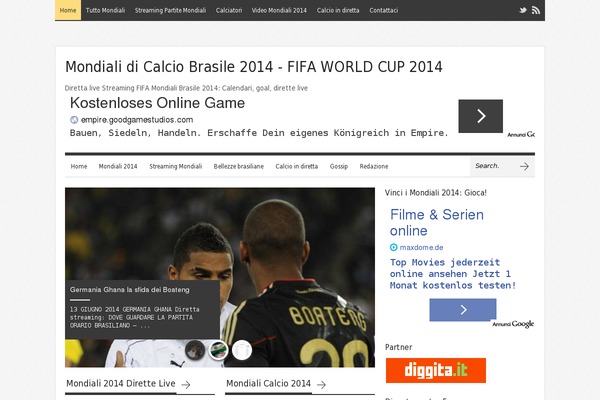
Task: Click the Search input field
Action: coord(494,166)
